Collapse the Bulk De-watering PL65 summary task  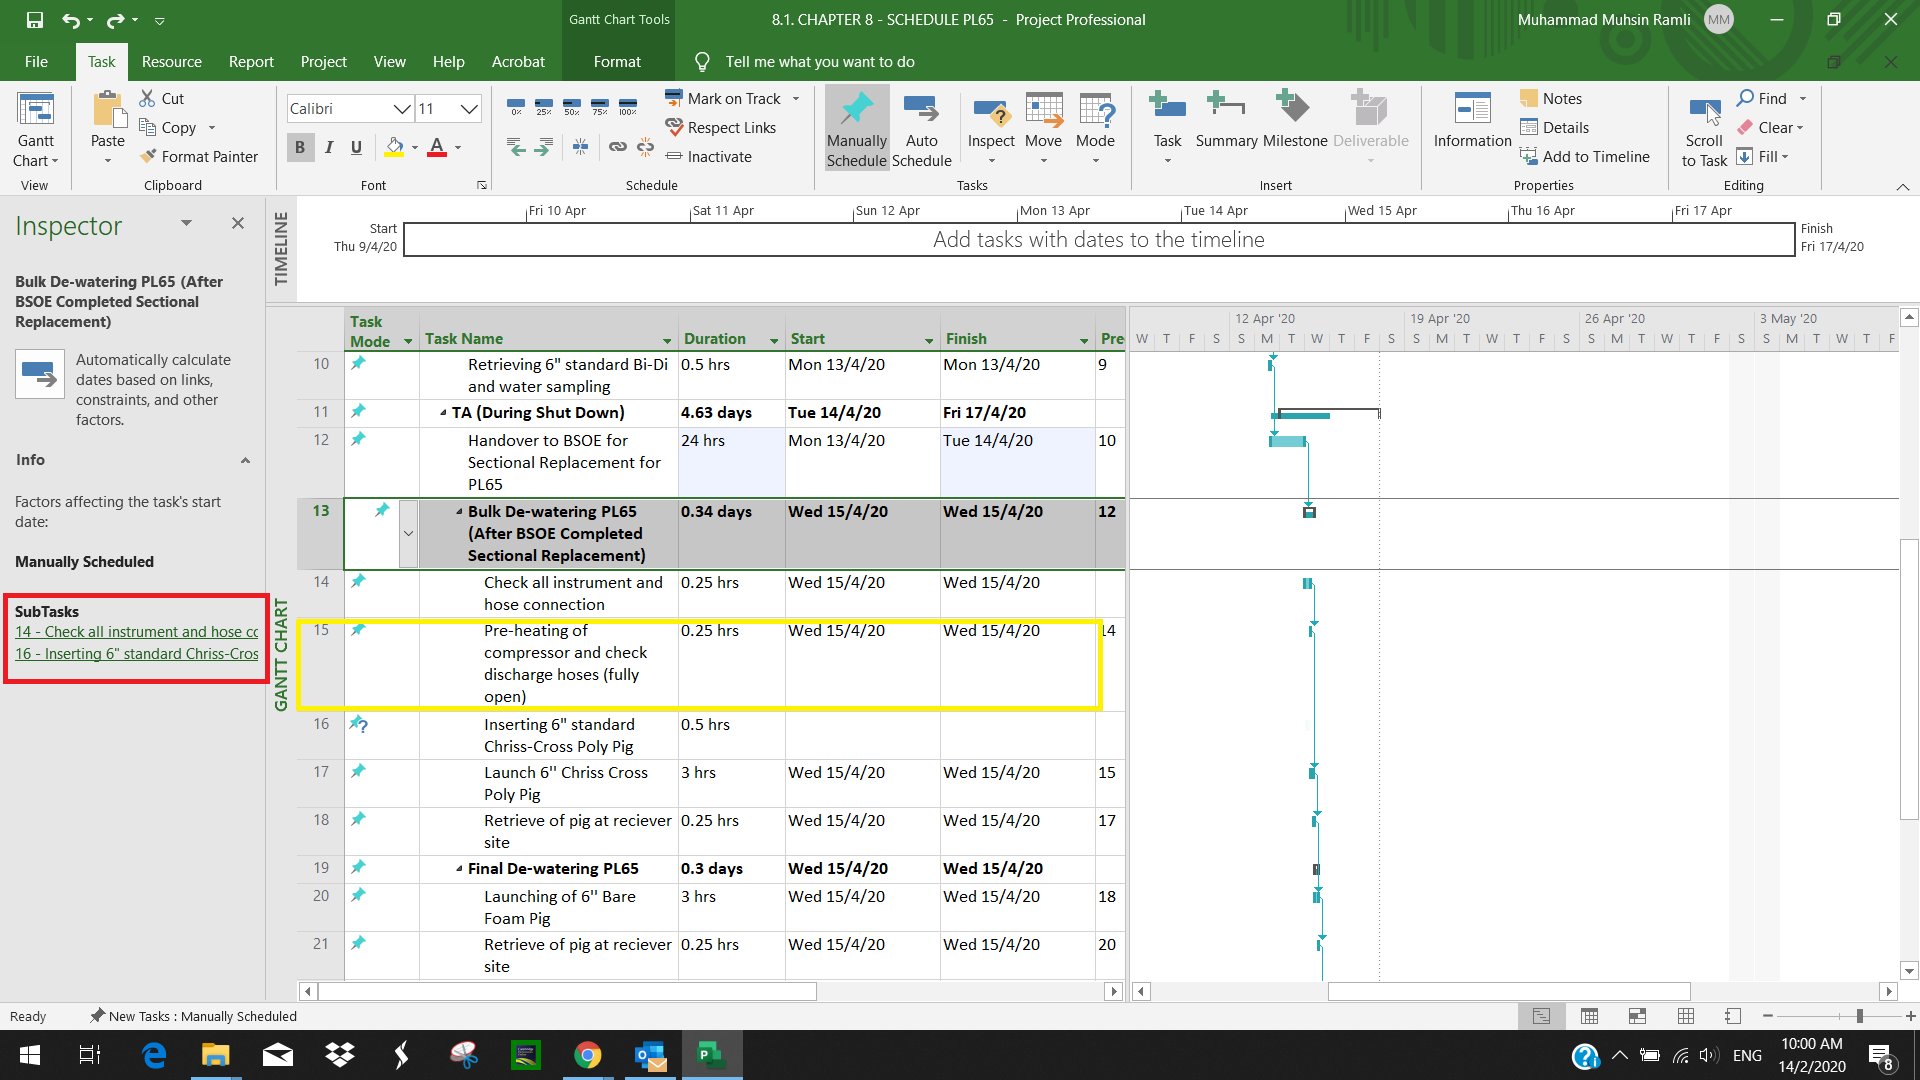tap(459, 511)
